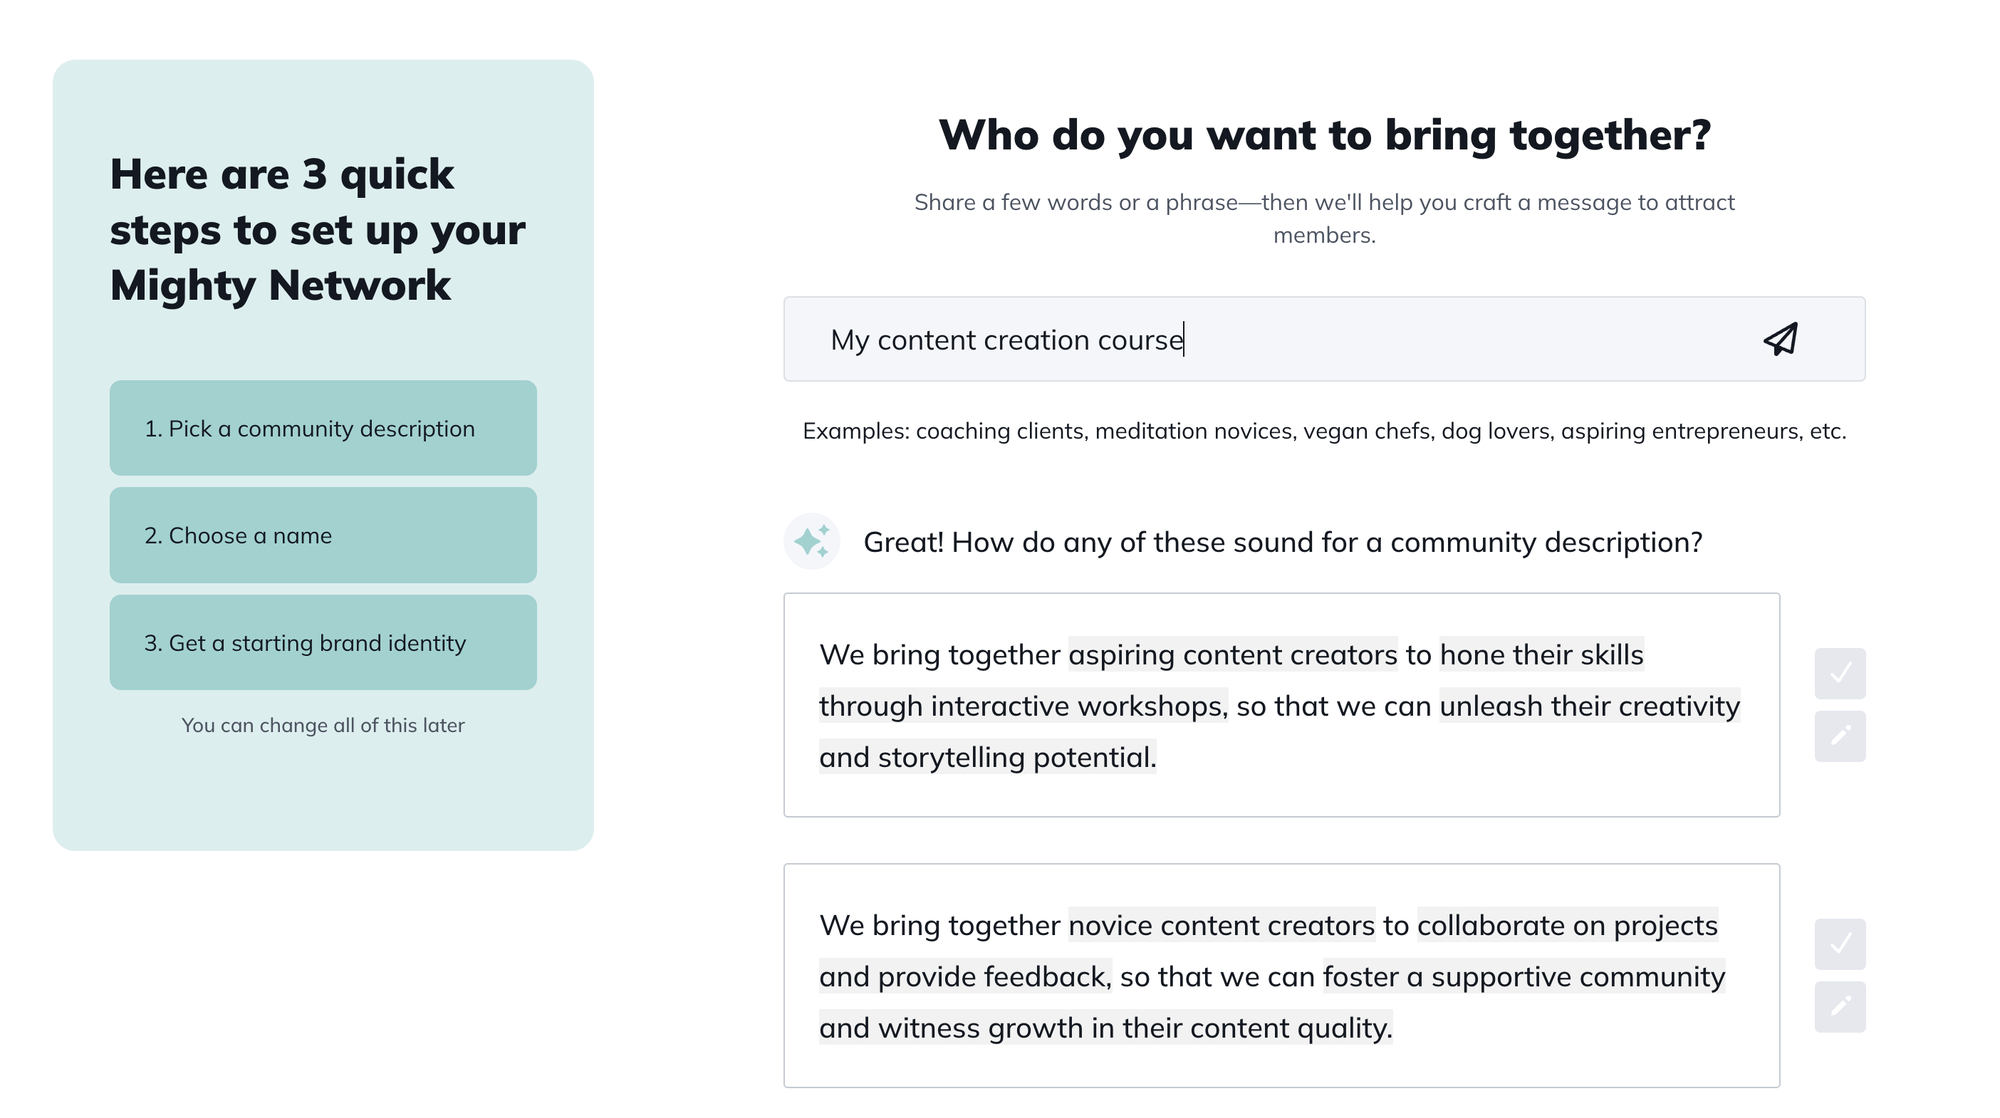Edit the aspiring content creators description pencil
Viewport: 2000px width, 1118px height.
1840,736
